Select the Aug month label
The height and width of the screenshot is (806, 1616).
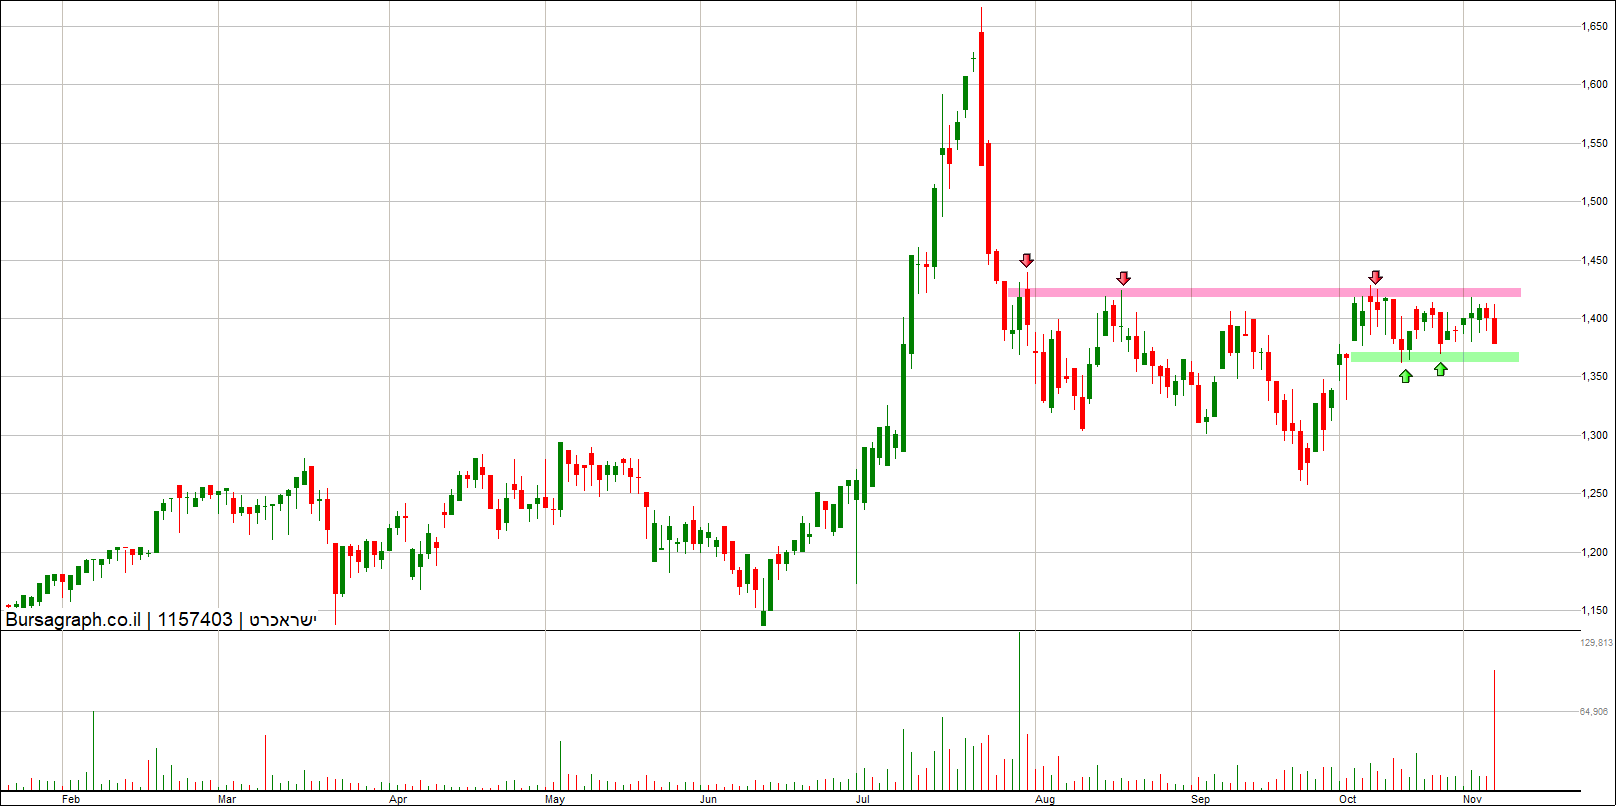(1045, 799)
